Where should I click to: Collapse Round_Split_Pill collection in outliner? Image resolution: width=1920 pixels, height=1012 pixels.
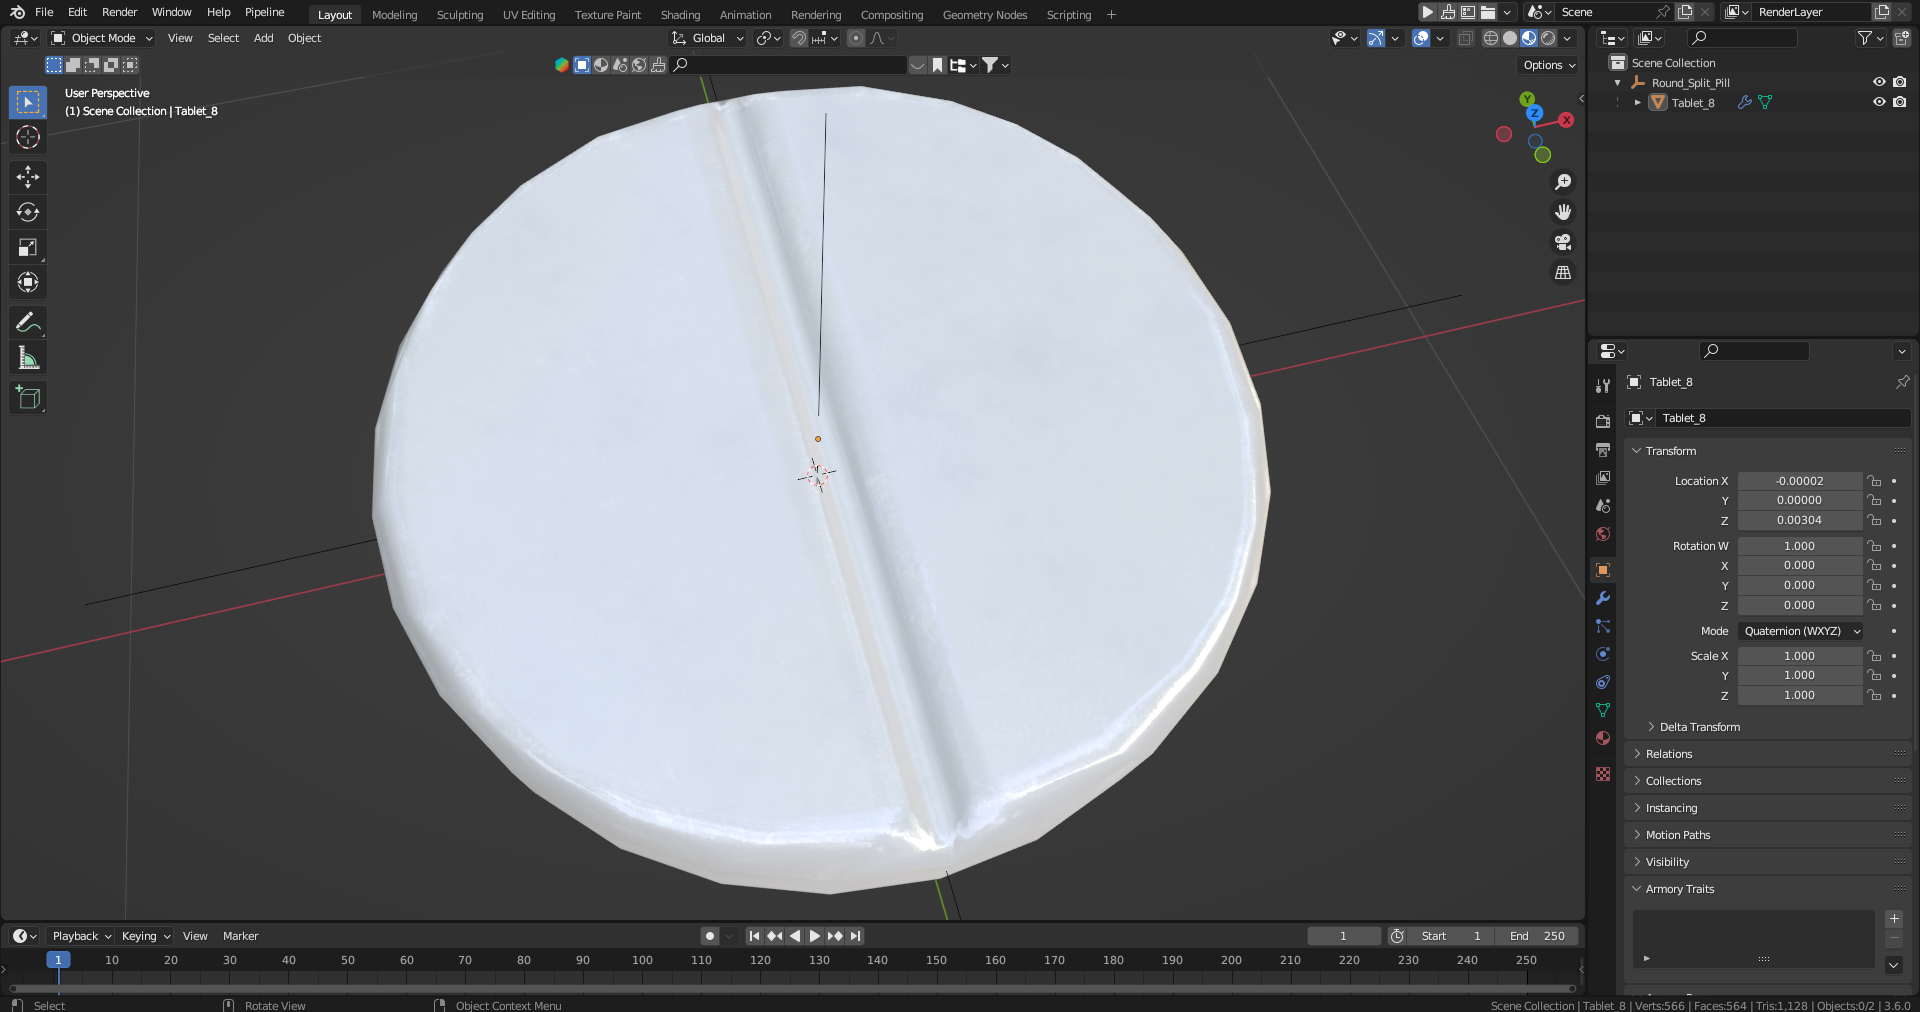coord(1617,83)
